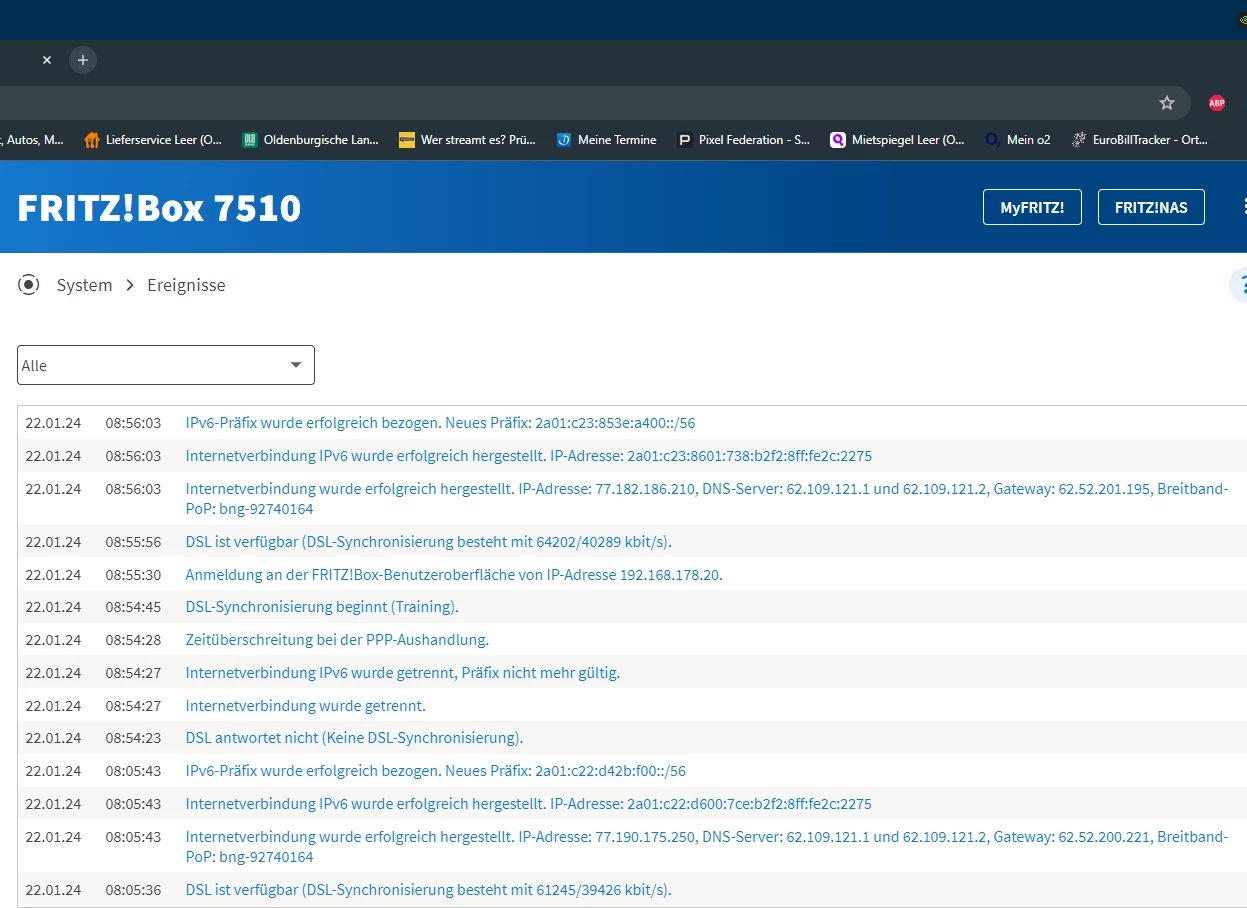Open the Alle event filter dropdown

pyautogui.click(x=166, y=365)
